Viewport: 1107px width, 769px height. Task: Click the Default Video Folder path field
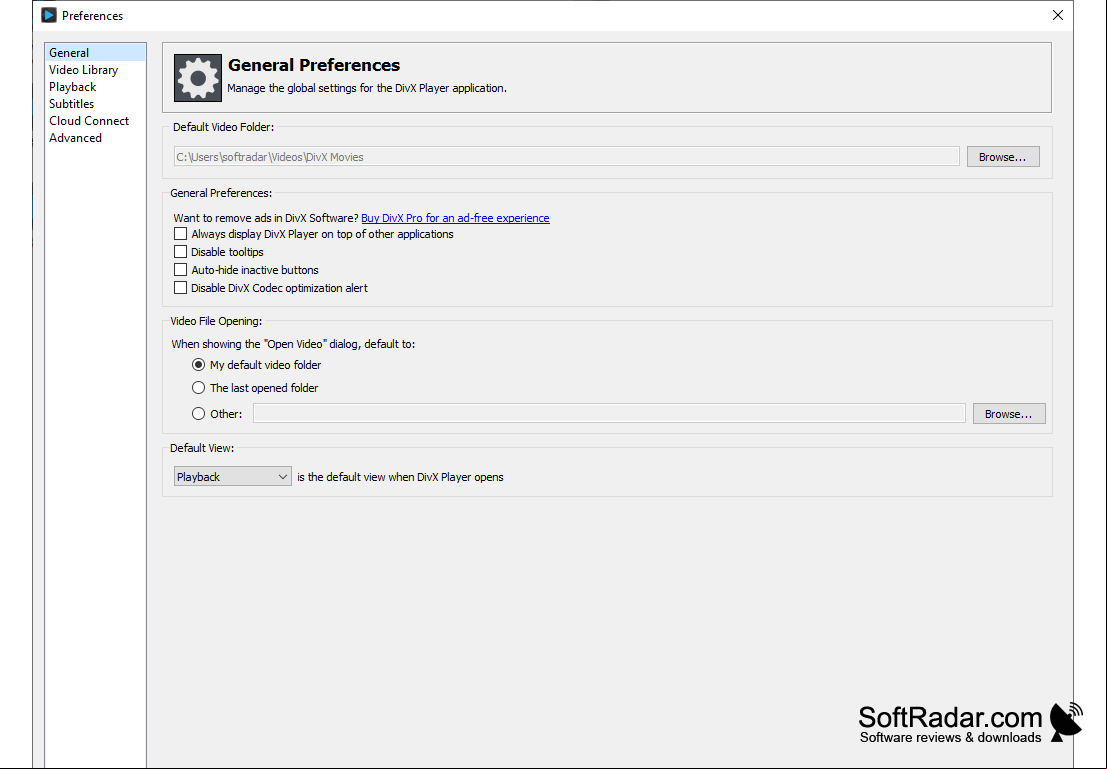click(x=566, y=156)
